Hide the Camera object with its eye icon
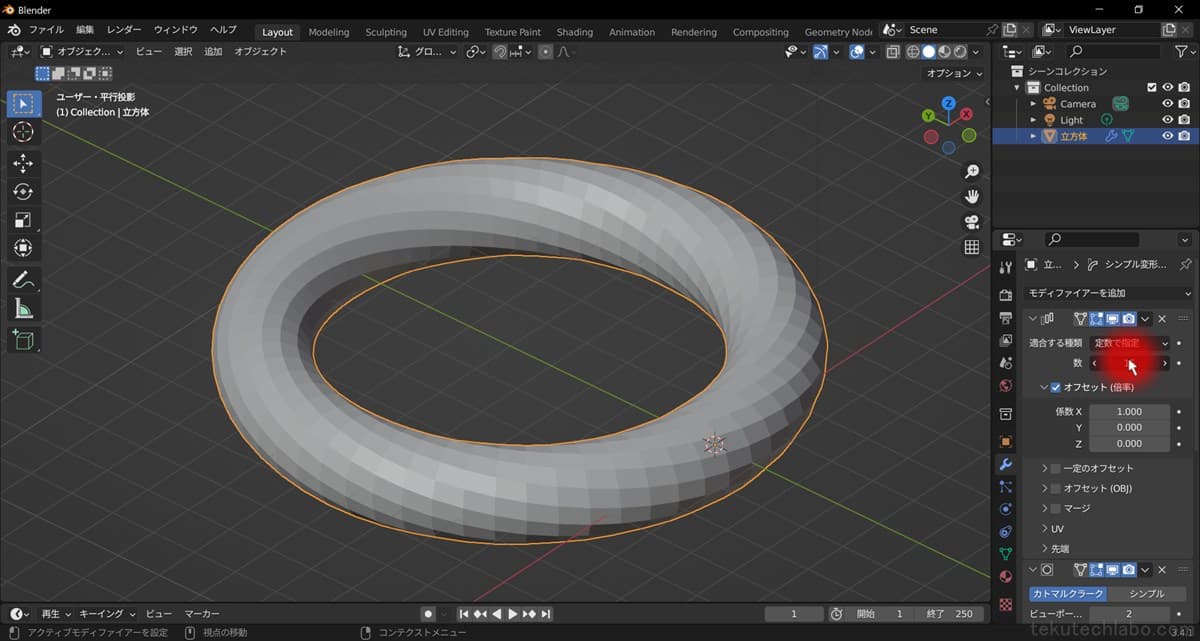This screenshot has height=641, width=1200. click(x=1167, y=104)
